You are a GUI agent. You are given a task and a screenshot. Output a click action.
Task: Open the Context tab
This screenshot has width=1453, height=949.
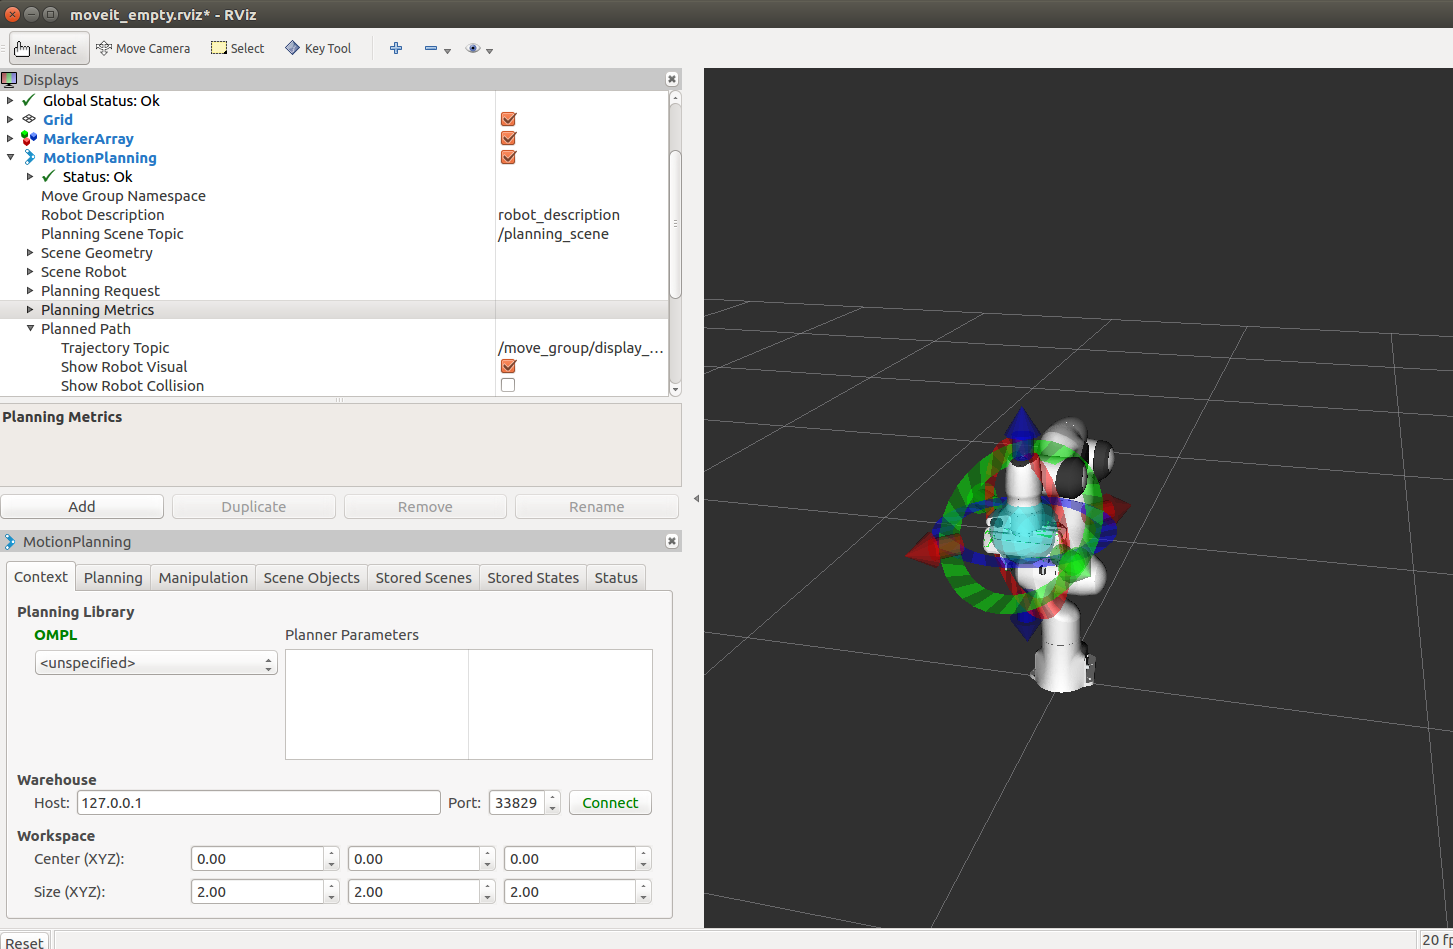click(41, 577)
